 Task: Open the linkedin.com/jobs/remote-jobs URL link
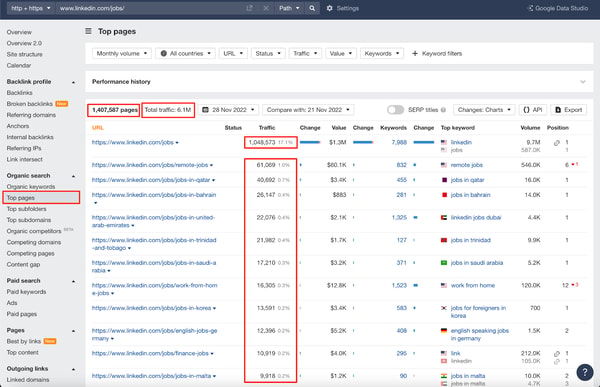(150, 165)
